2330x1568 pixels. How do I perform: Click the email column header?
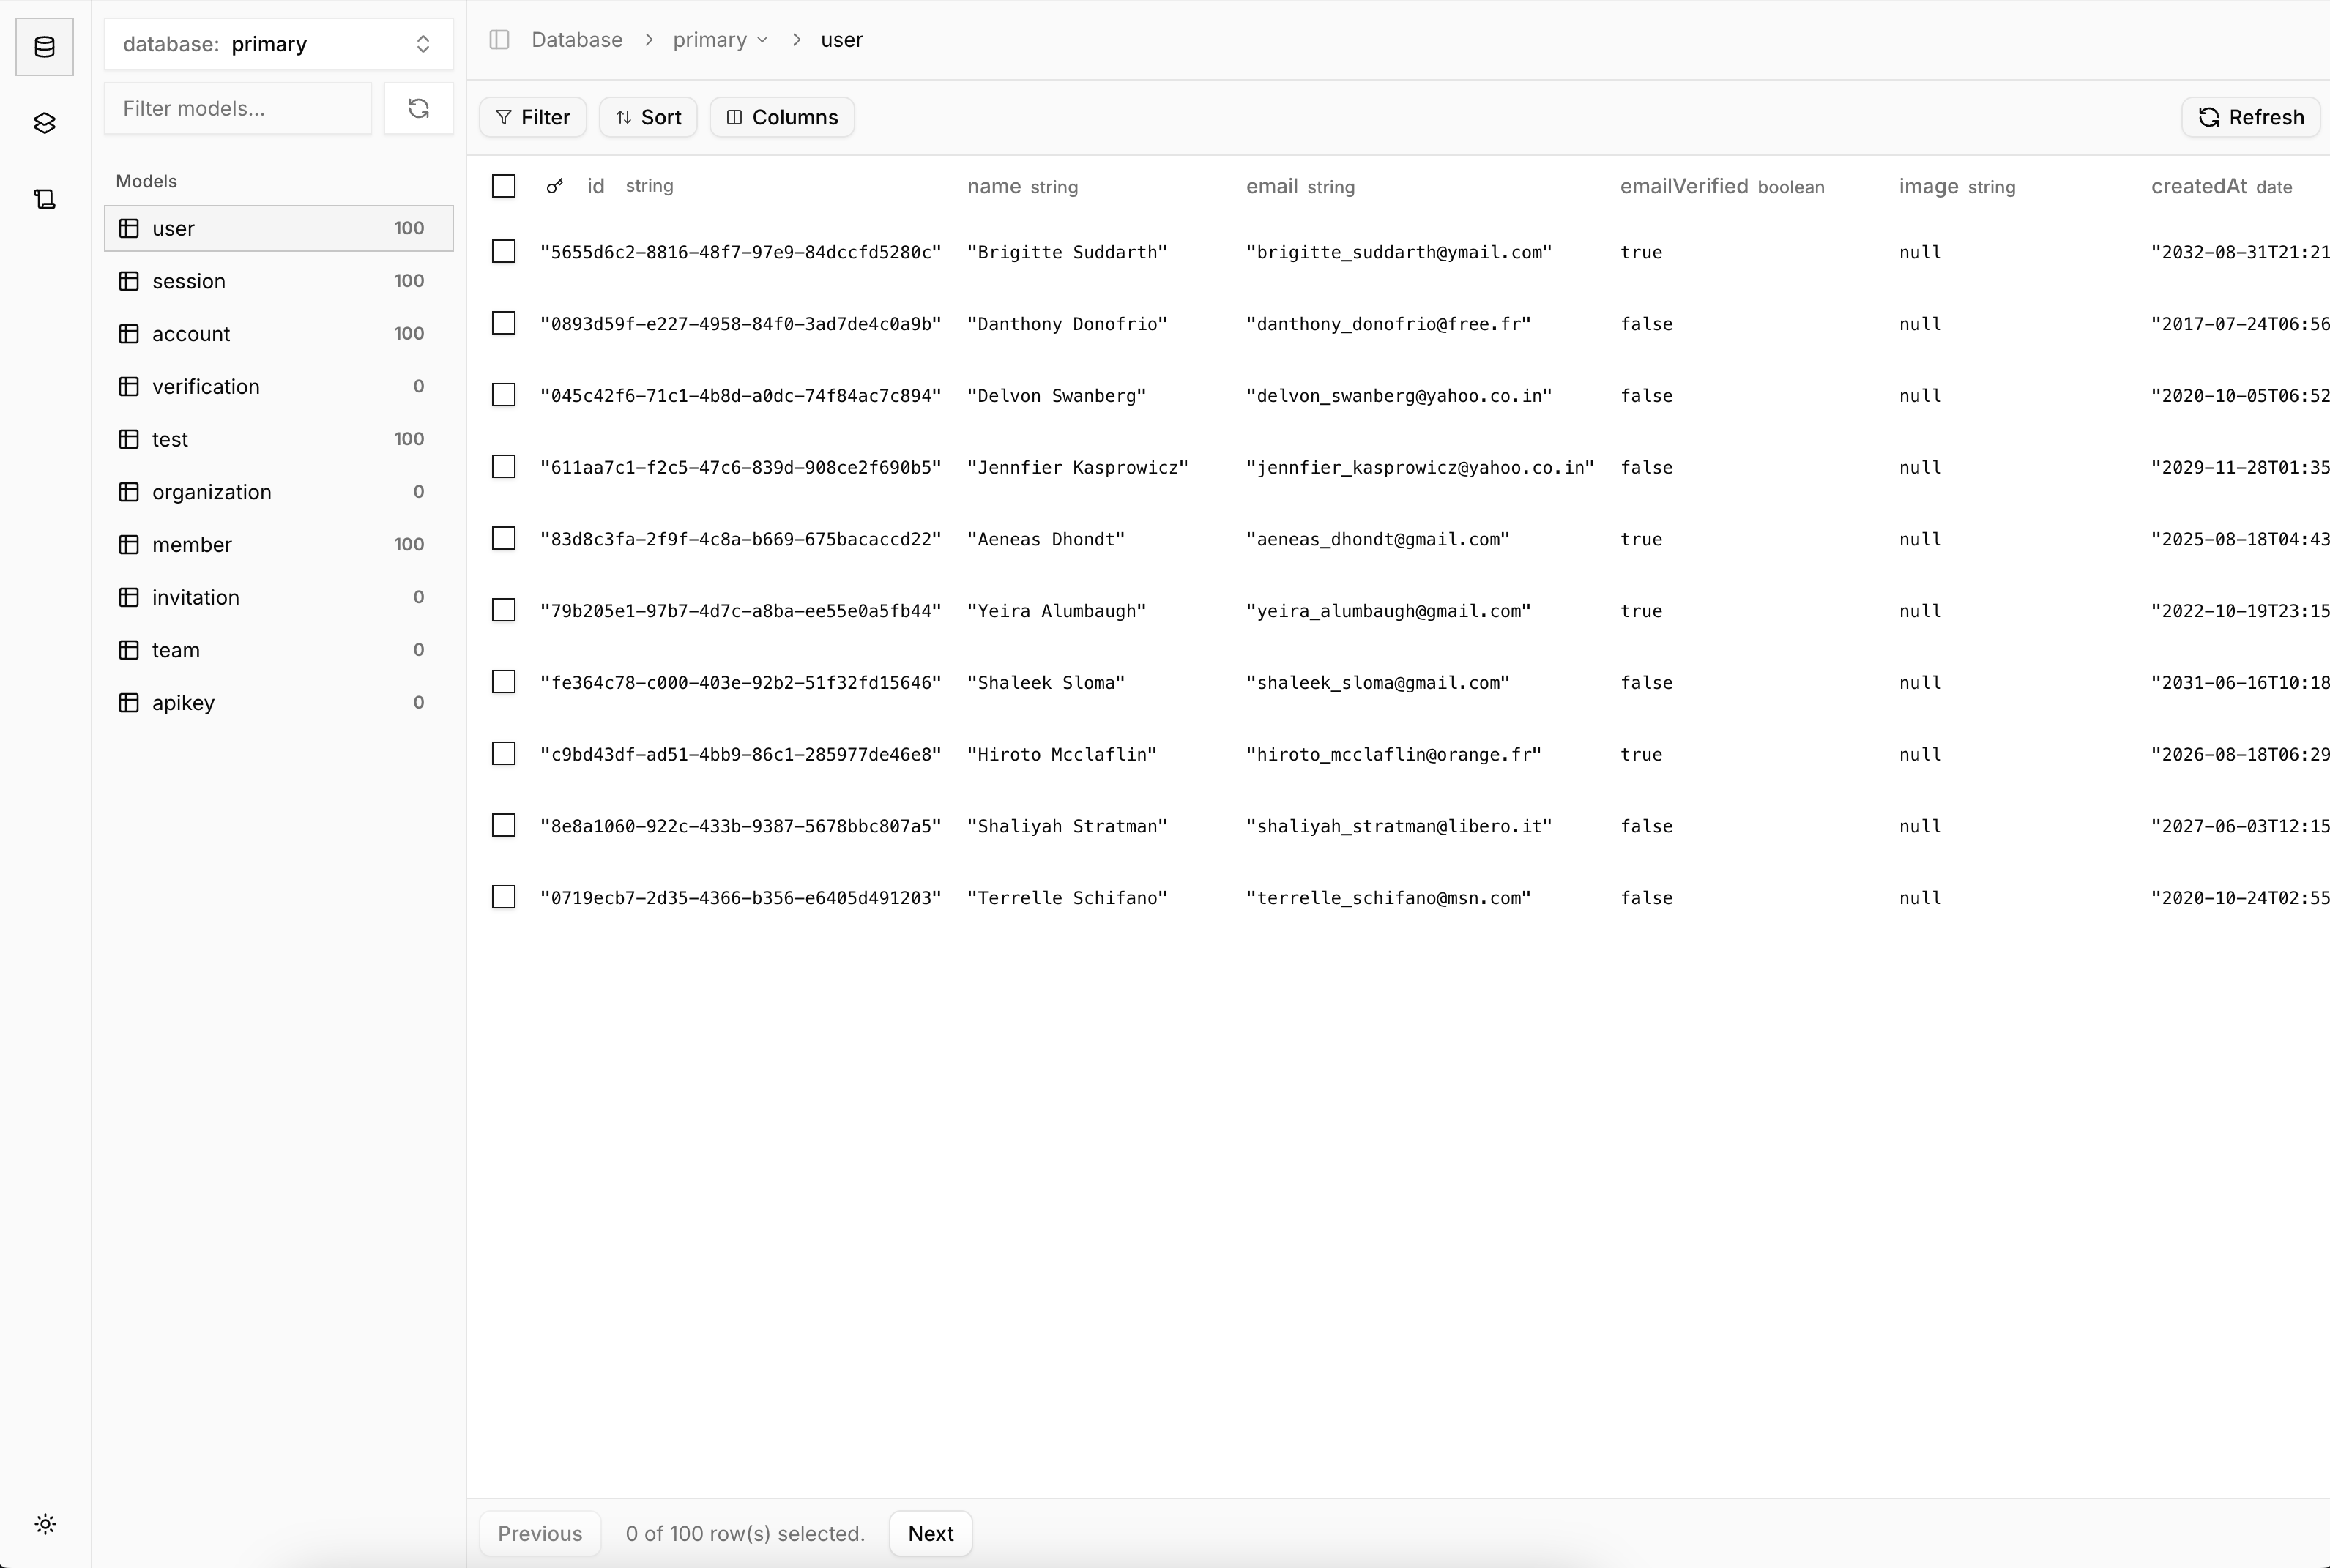point(1300,186)
